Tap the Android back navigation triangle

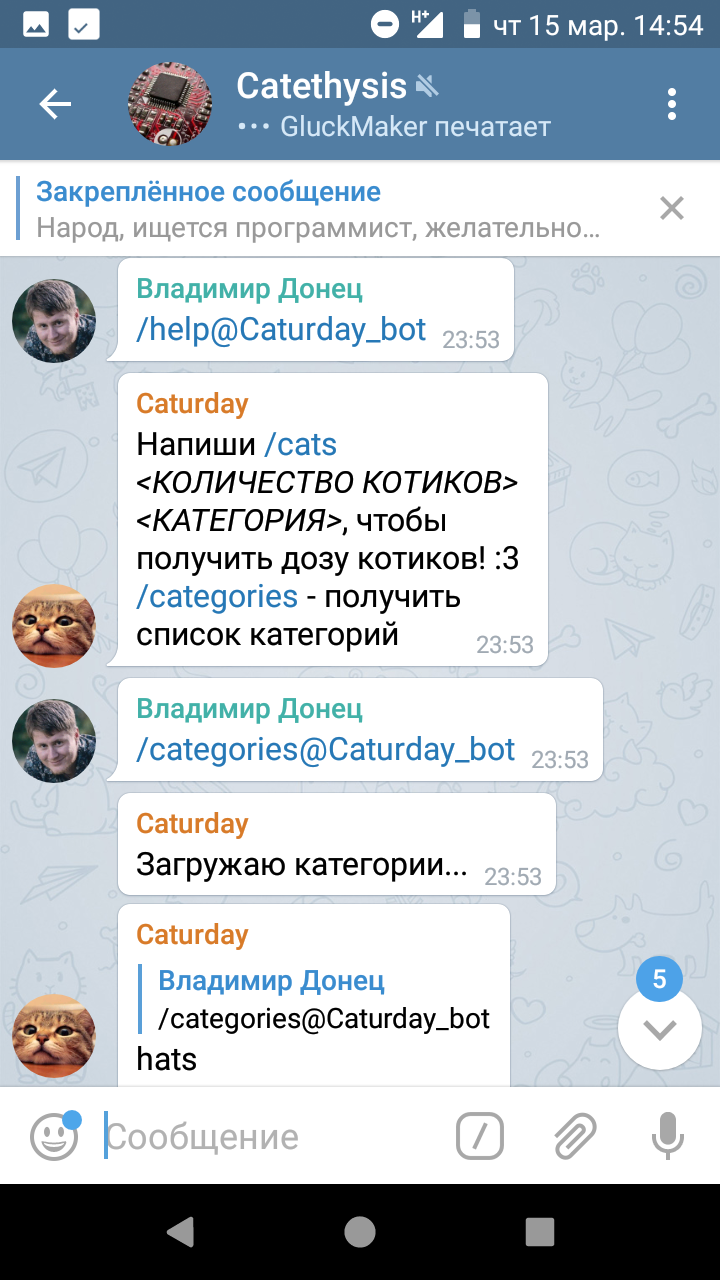(180, 1232)
